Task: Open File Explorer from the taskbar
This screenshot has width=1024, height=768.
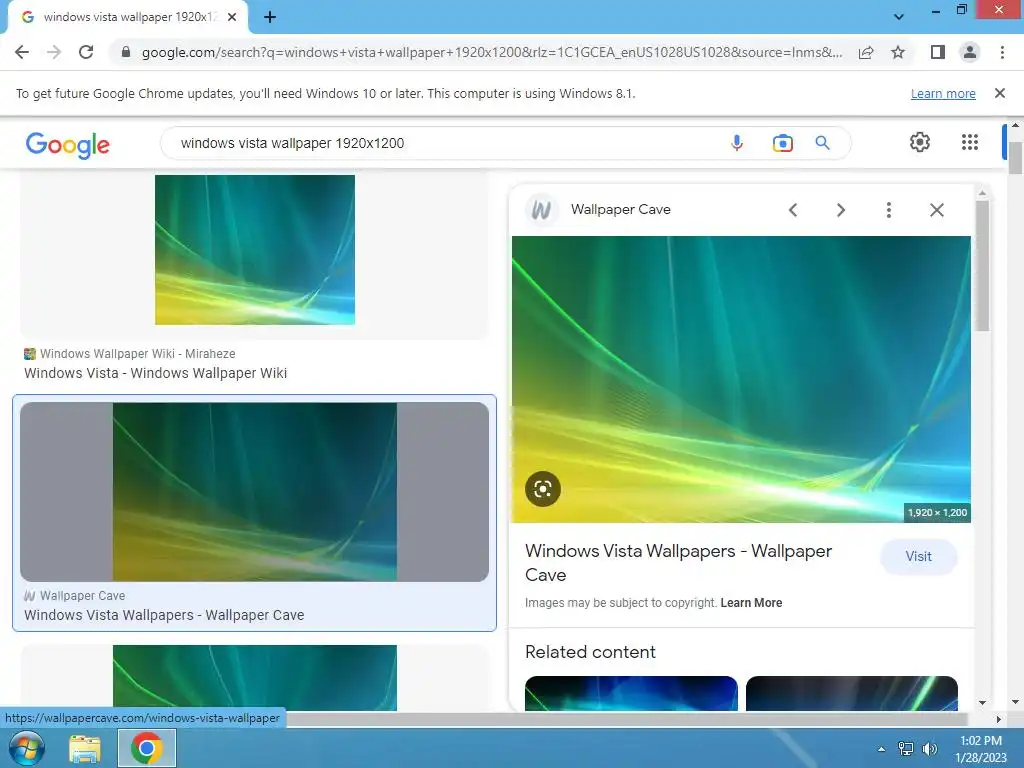Action: [85, 748]
